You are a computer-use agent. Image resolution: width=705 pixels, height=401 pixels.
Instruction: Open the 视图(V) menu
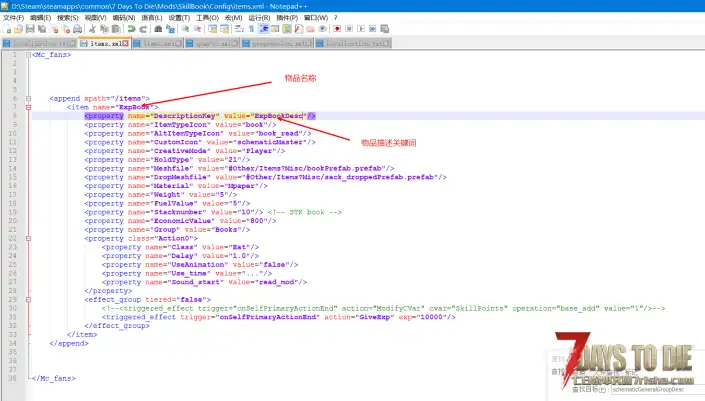(x=95, y=18)
